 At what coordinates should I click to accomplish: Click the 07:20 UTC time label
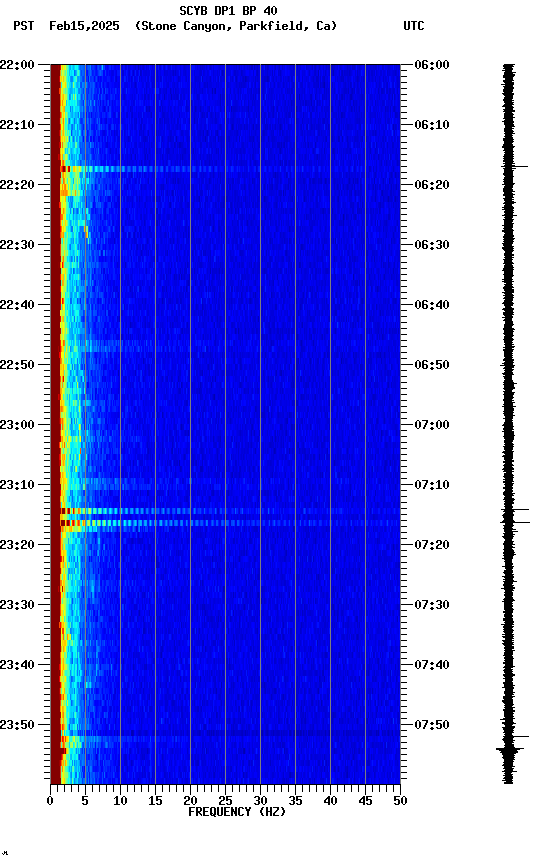click(x=432, y=546)
